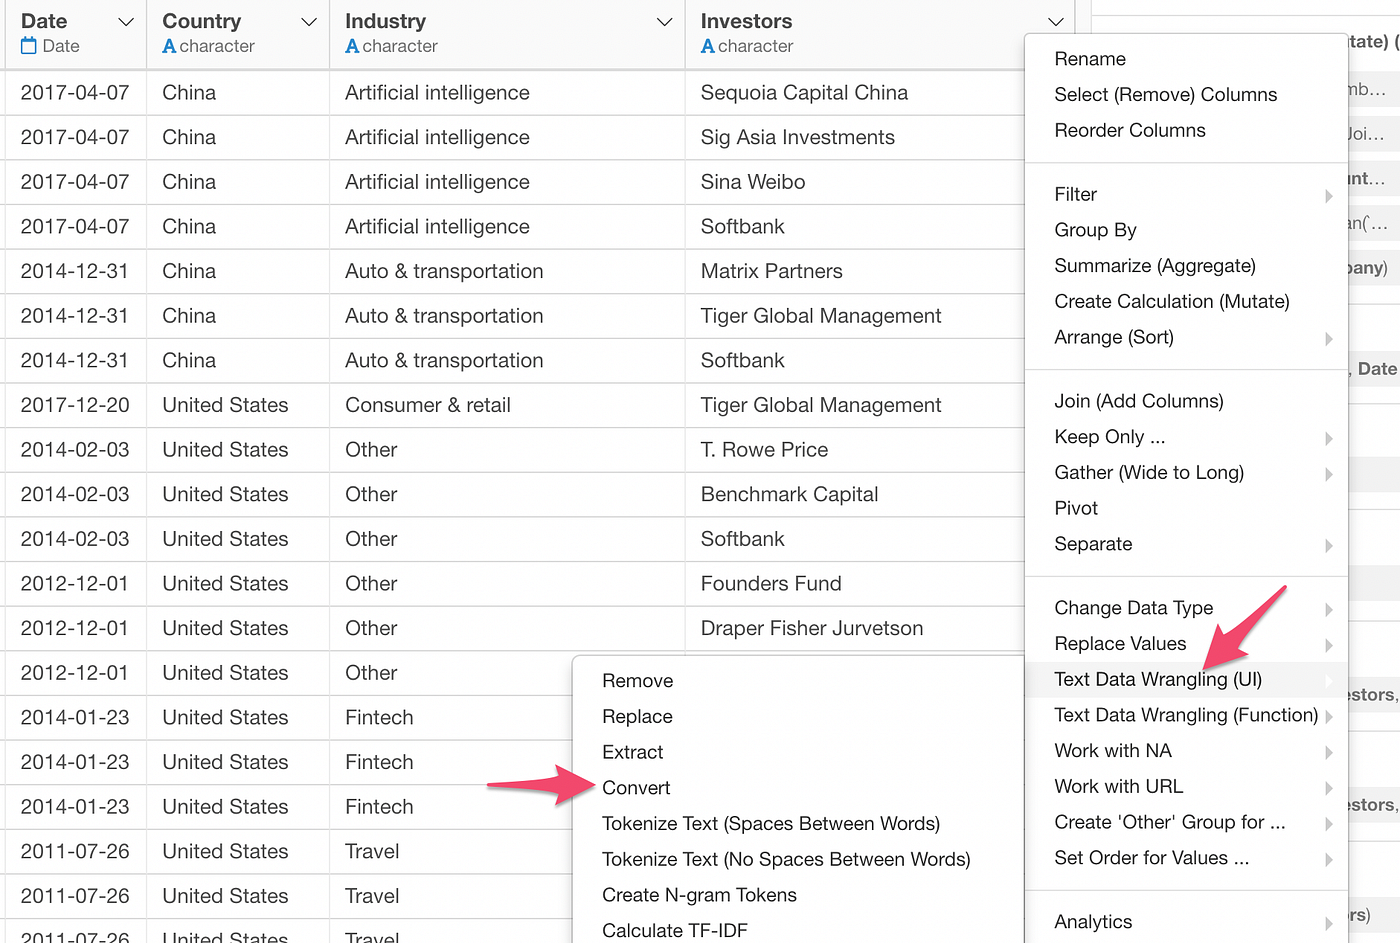Choose Group By from the menu
The image size is (1400, 943).
point(1095,230)
